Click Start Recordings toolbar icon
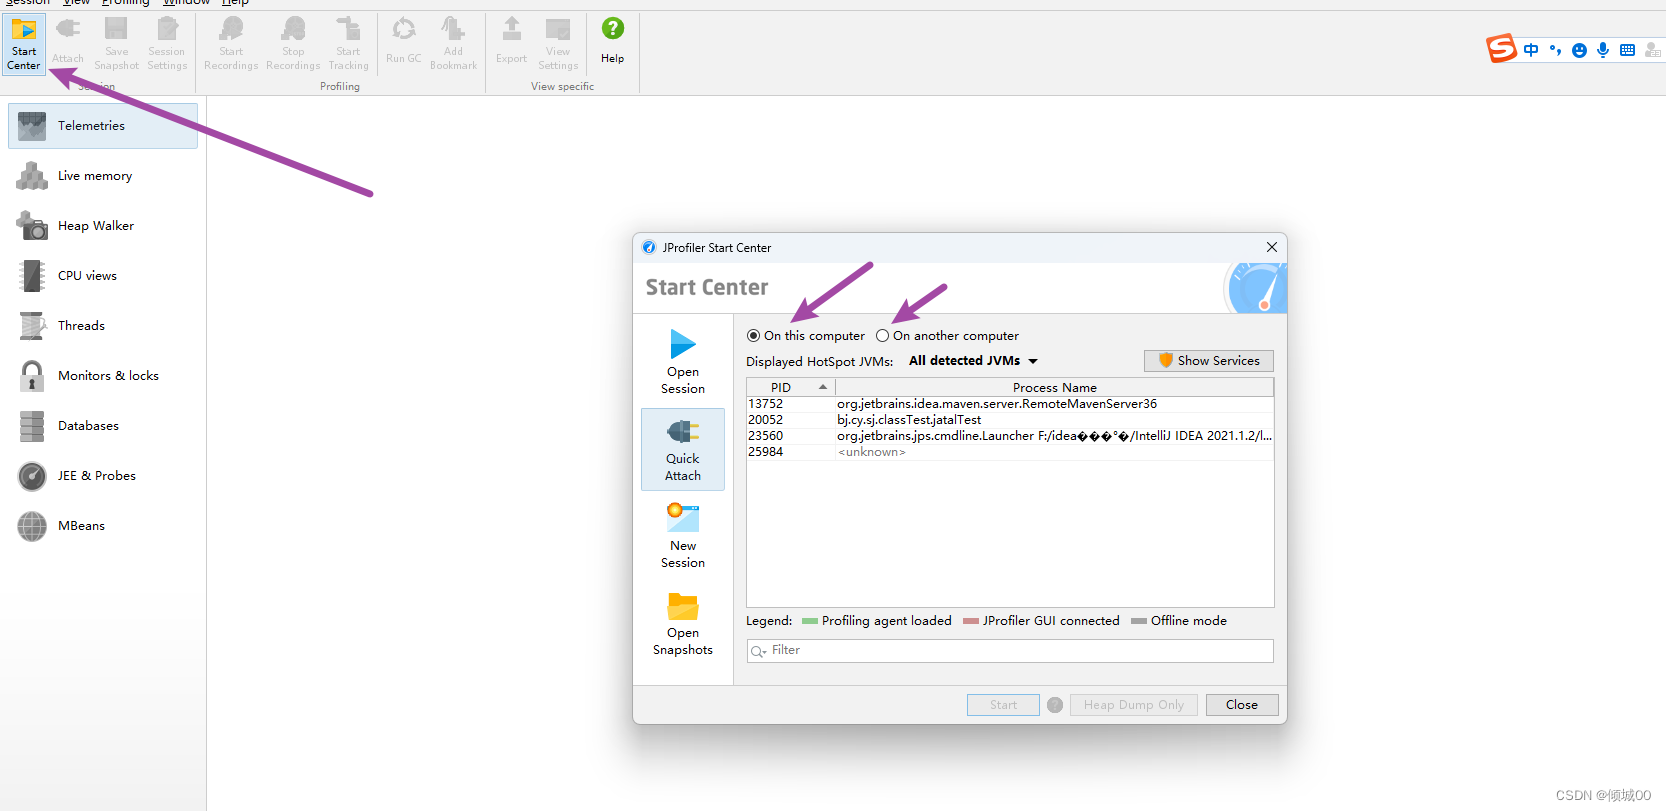Image resolution: width=1666 pixels, height=811 pixels. [231, 44]
